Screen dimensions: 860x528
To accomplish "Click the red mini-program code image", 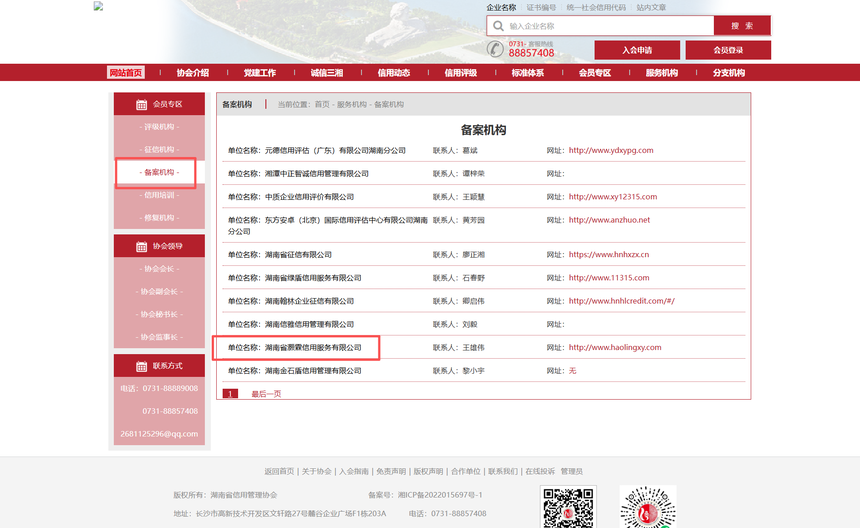I will point(647,508).
